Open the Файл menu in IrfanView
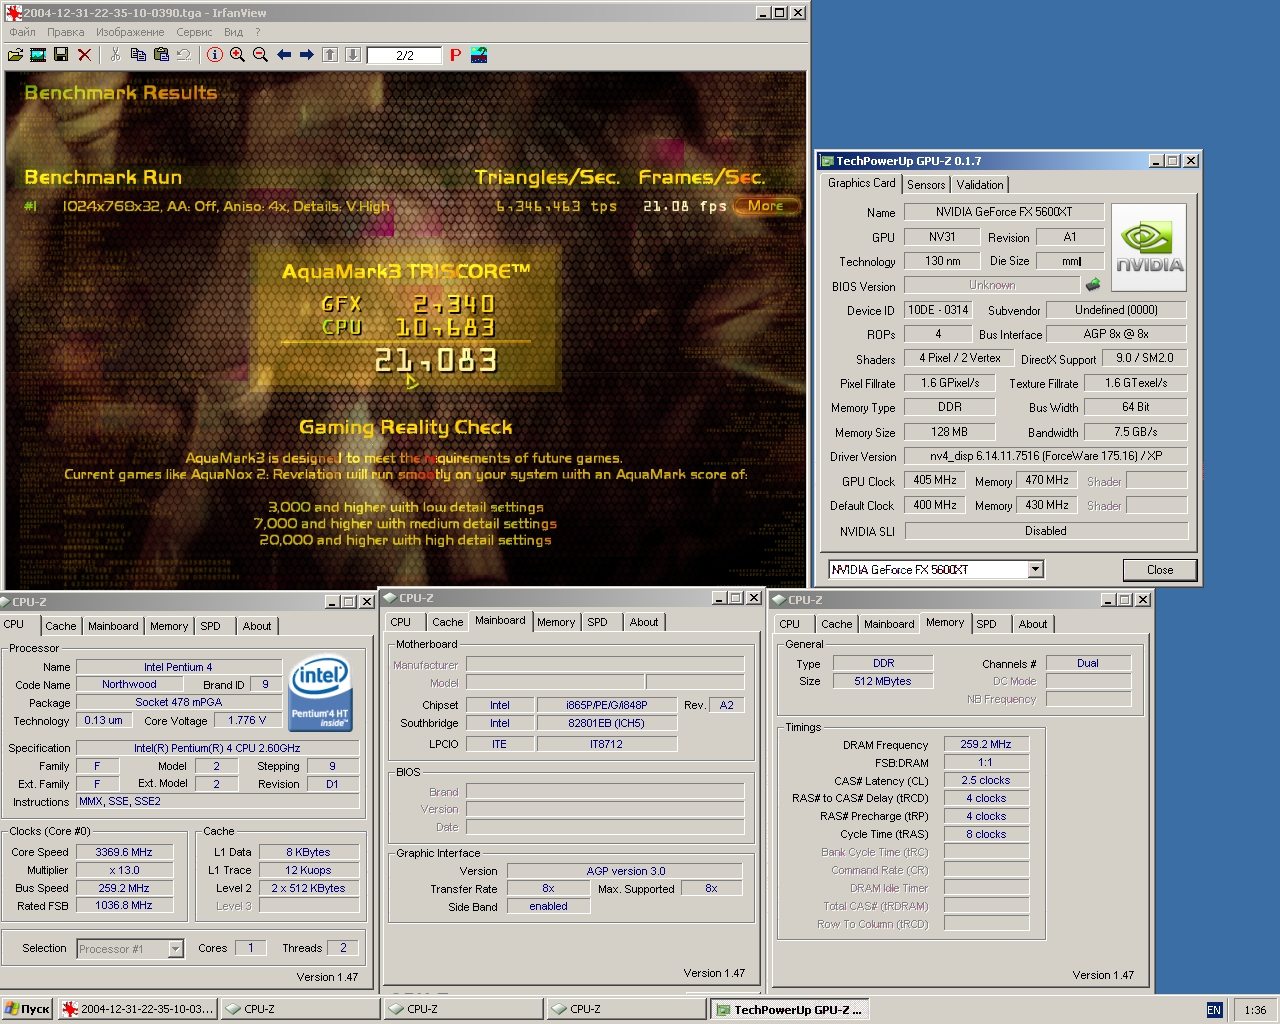 [22, 32]
